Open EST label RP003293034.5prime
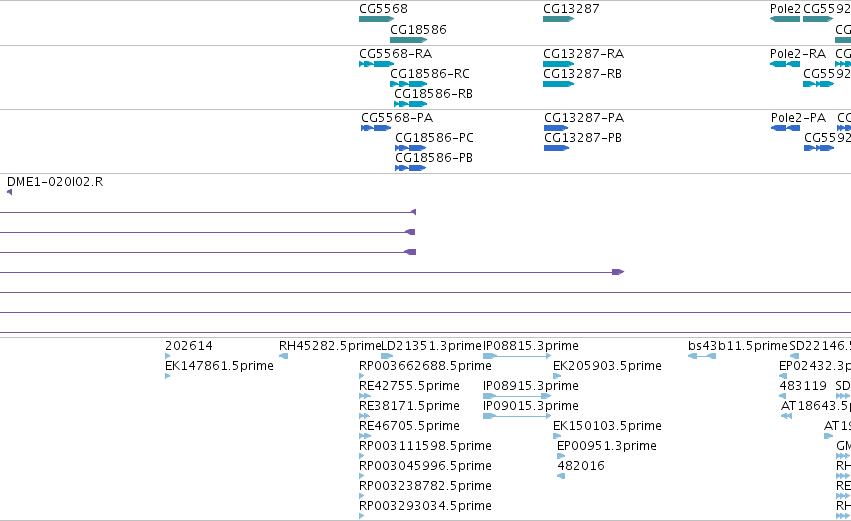This screenshot has height=521, width=851. tap(426, 506)
